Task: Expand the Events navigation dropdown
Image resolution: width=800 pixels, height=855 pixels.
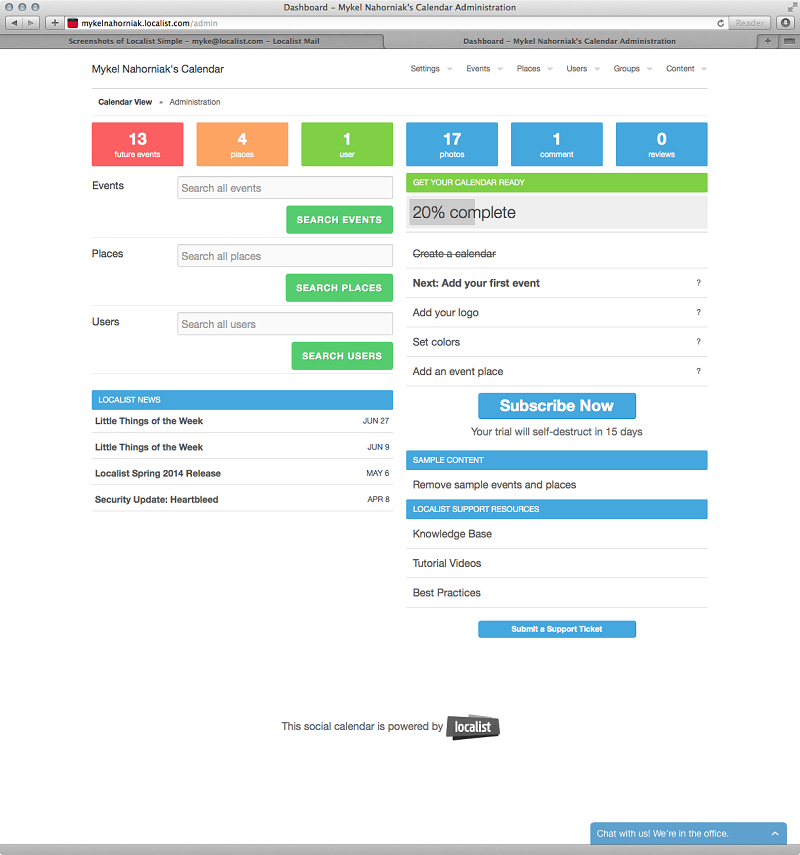Action: [x=484, y=69]
